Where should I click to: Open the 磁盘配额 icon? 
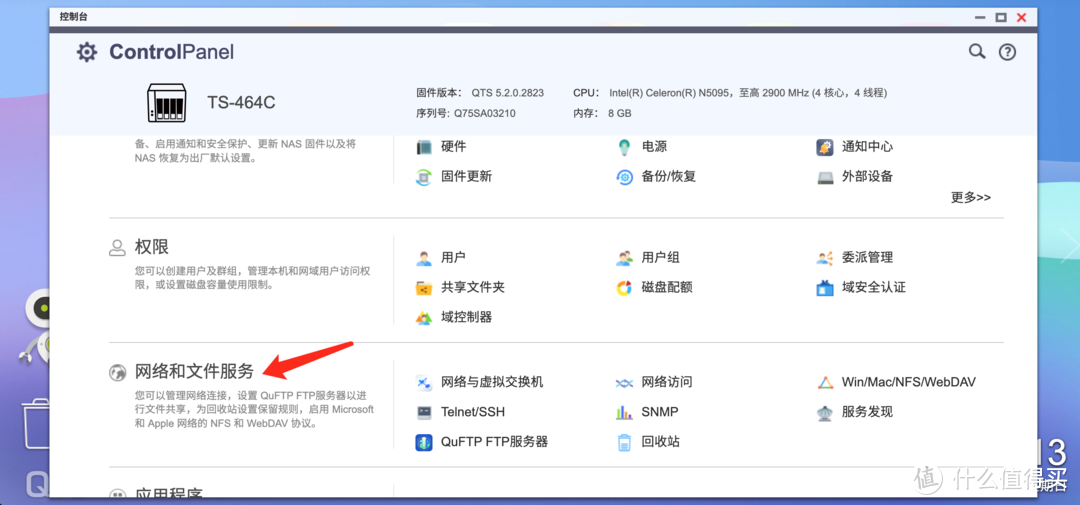pos(624,288)
